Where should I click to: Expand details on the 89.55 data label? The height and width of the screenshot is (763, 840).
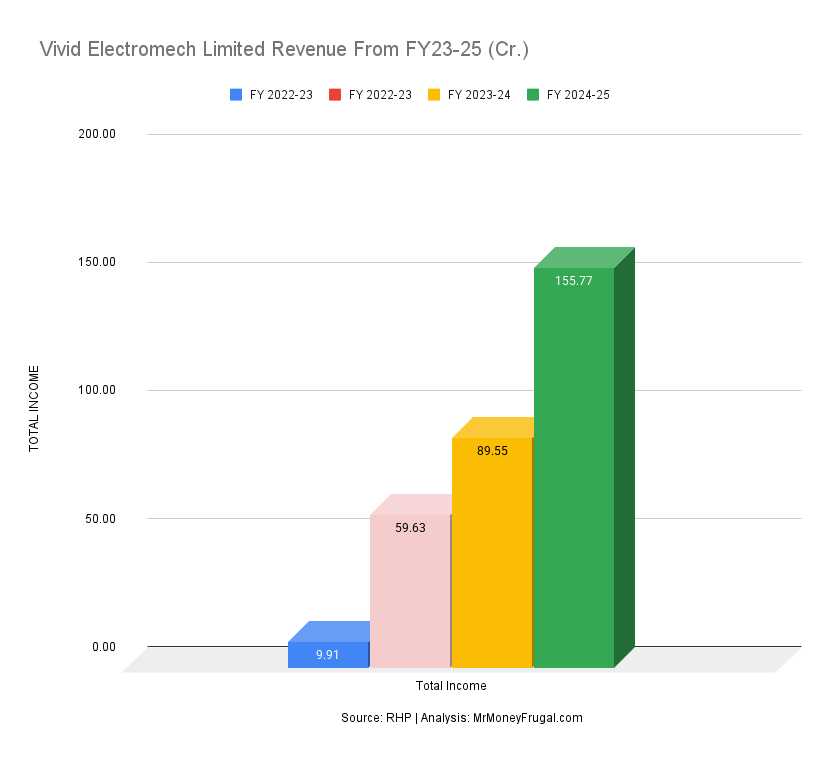(493, 450)
